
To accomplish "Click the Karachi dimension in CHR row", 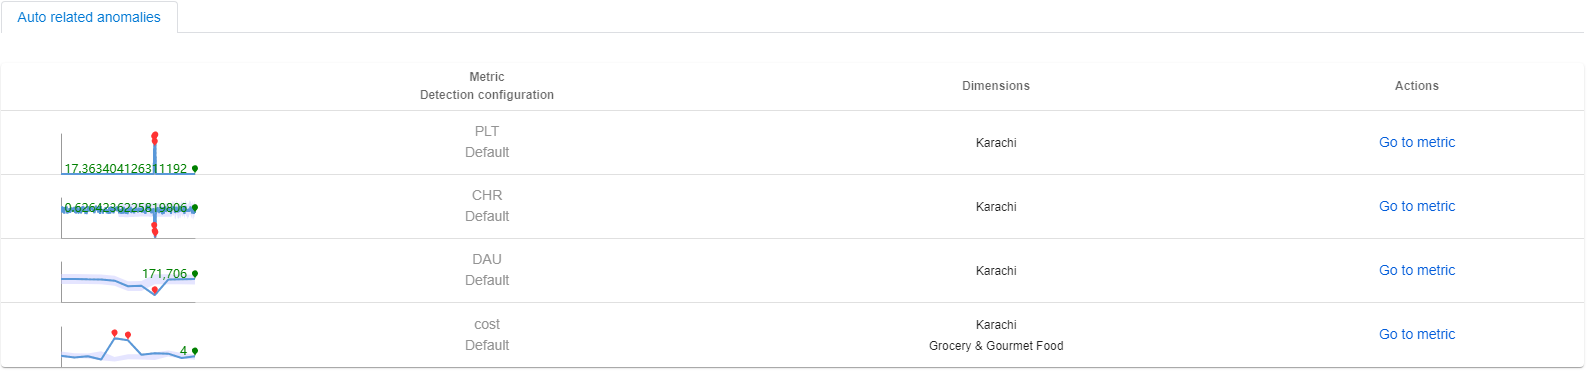I will coord(996,207).
